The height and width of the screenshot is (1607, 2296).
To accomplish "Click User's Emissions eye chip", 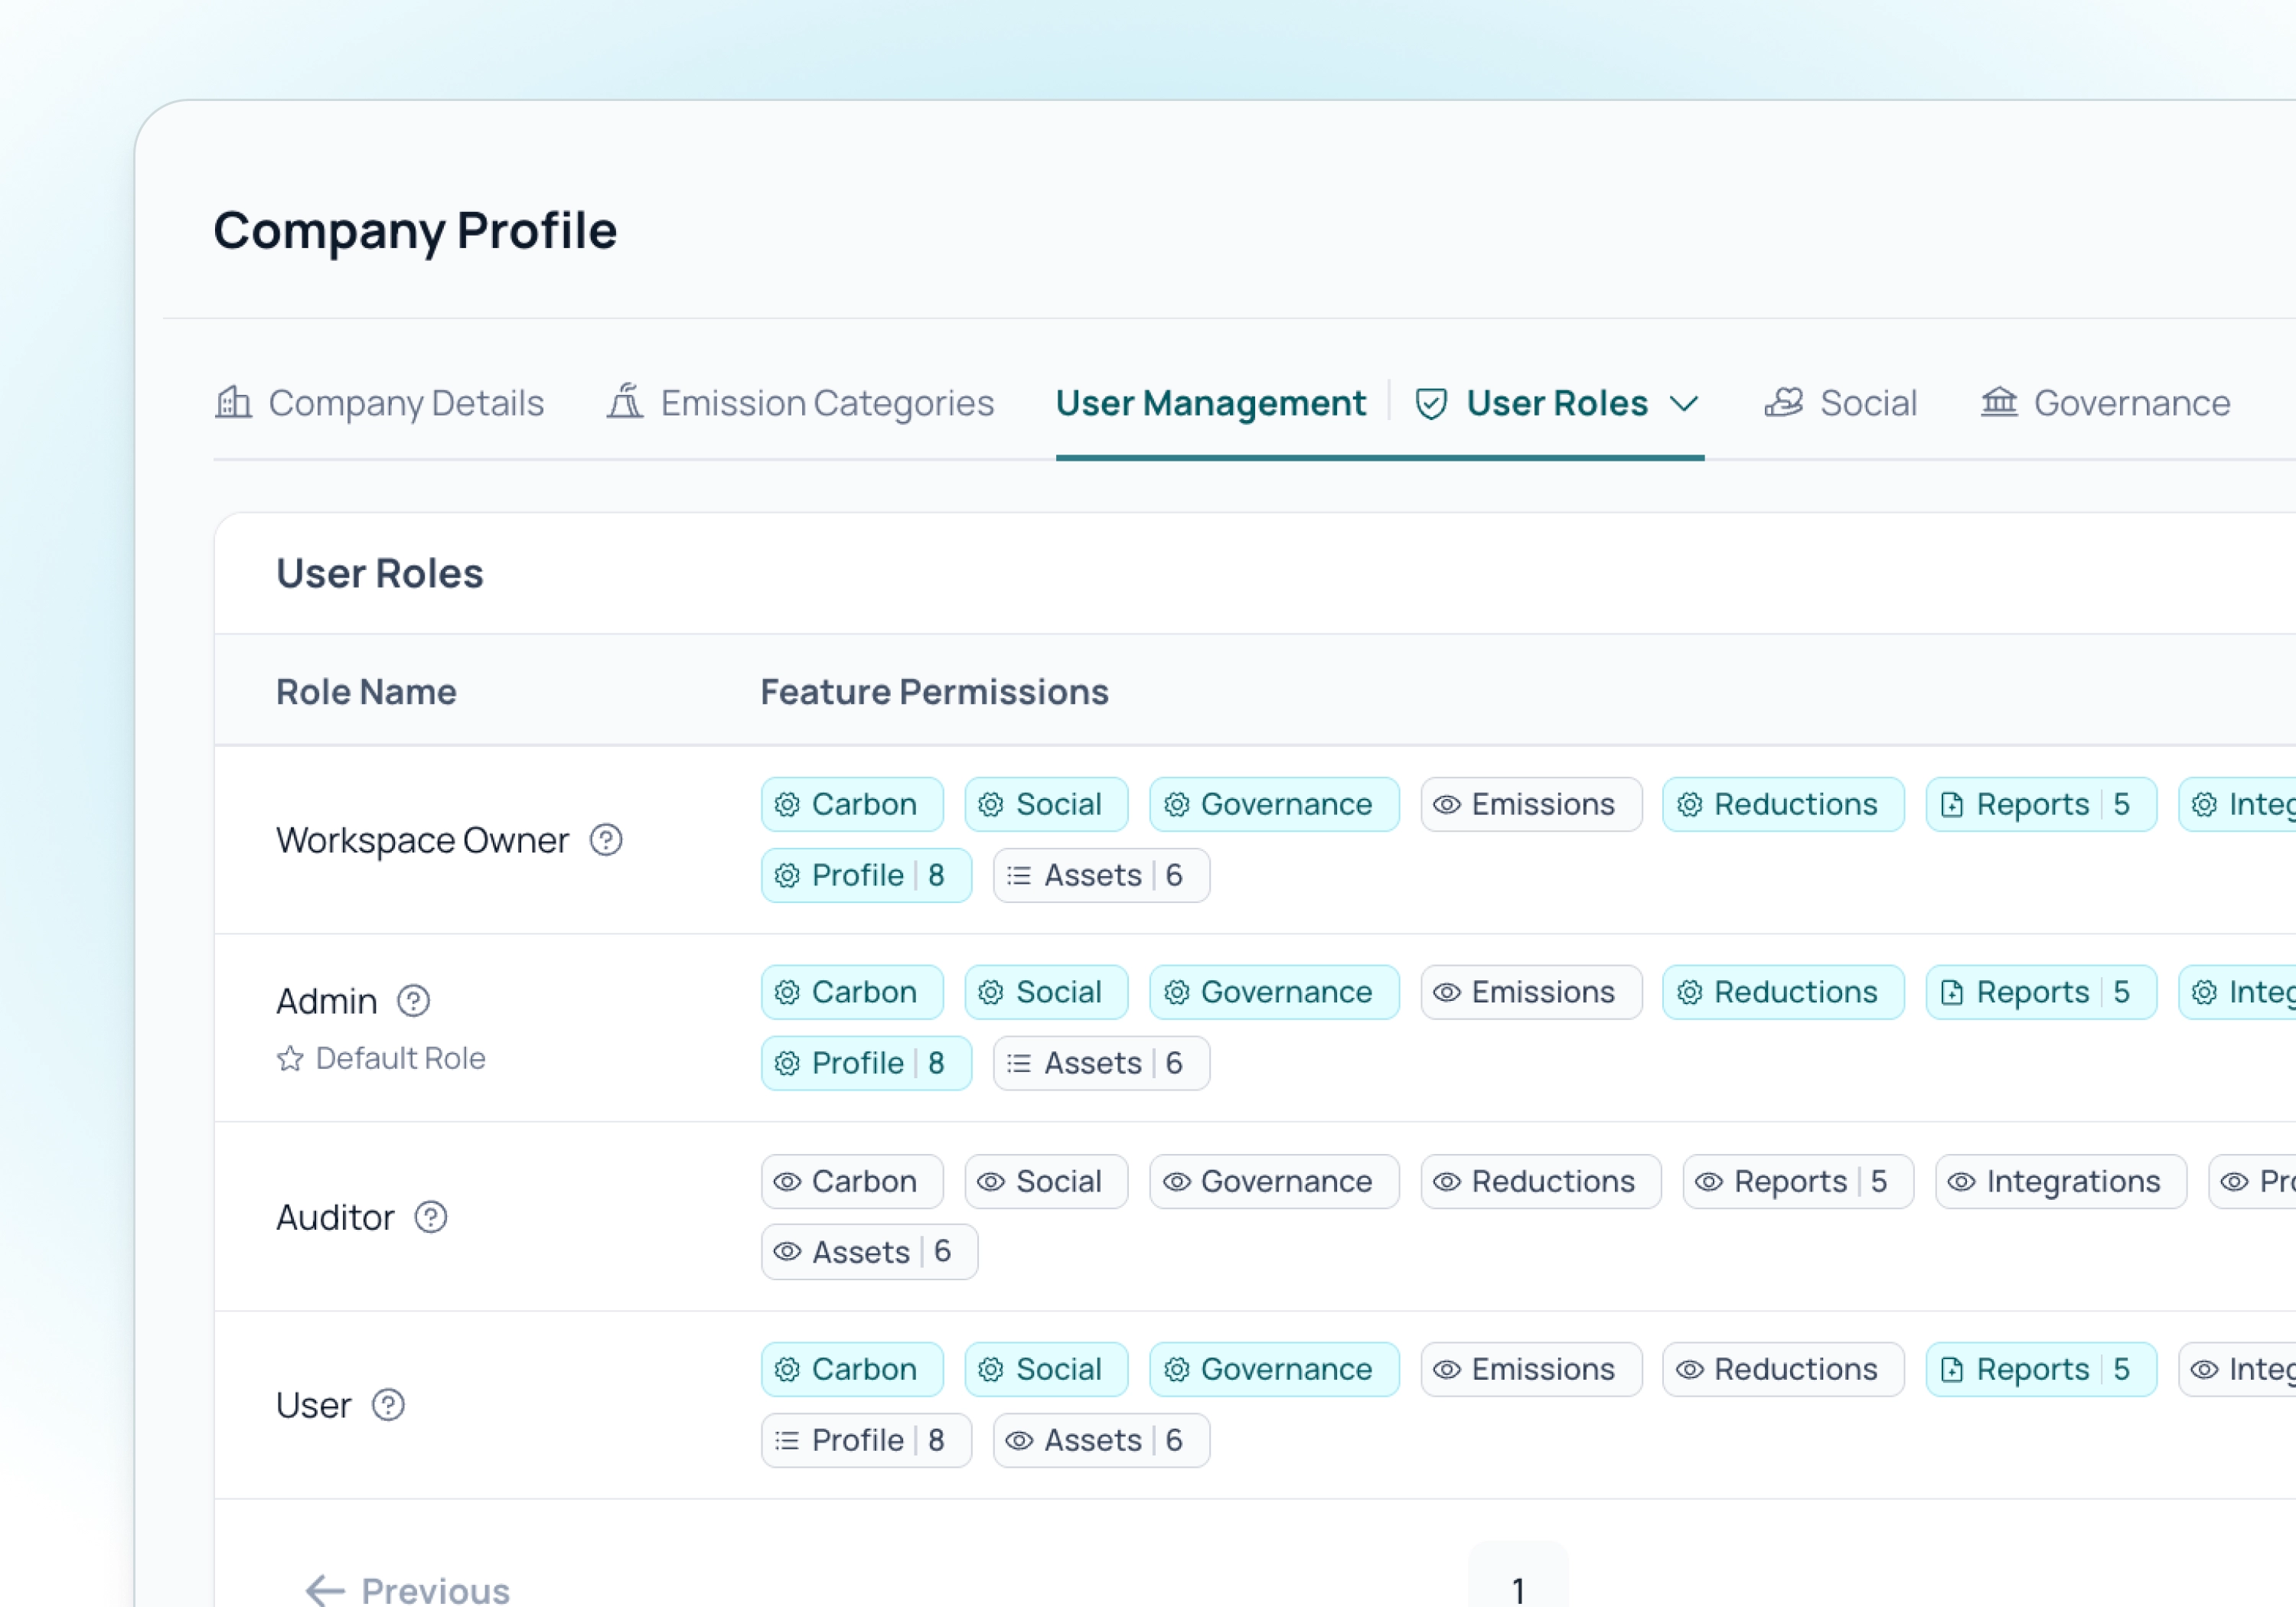I will click(1531, 1369).
